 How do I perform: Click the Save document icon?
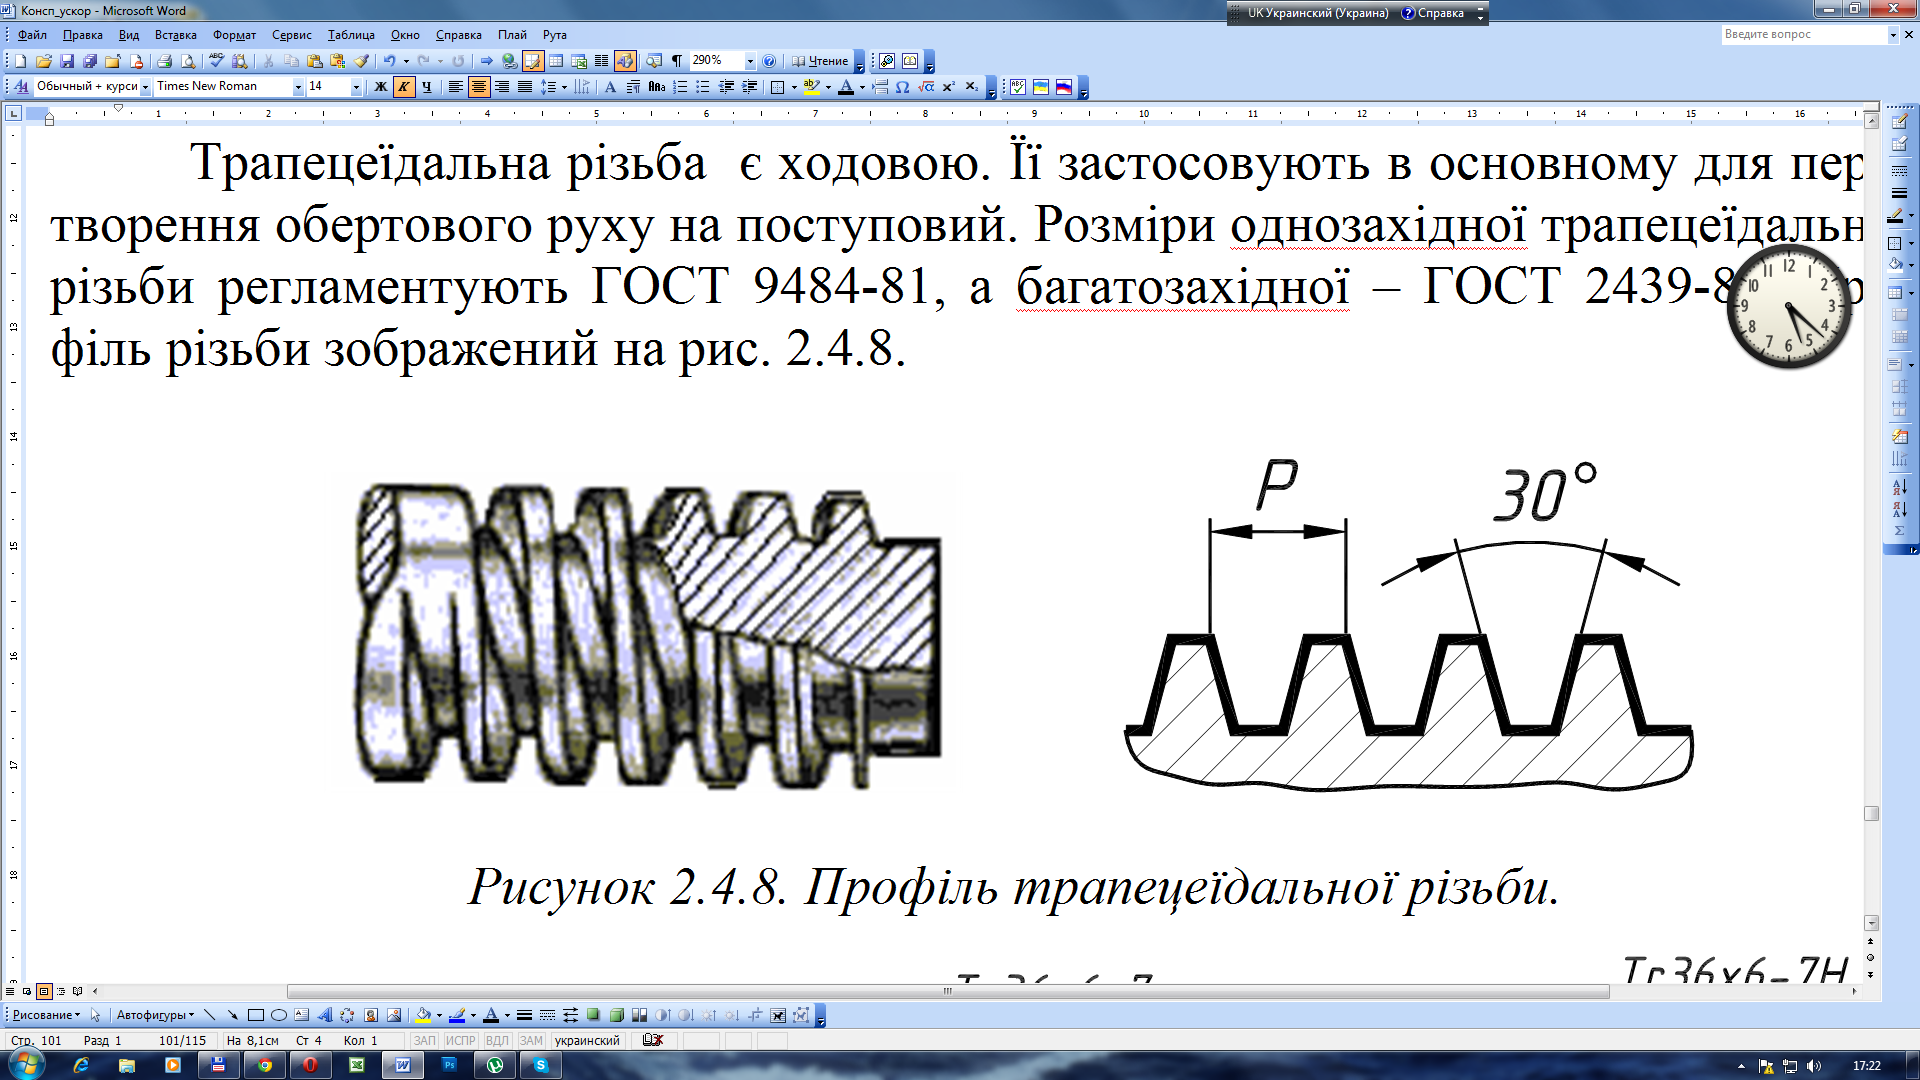coord(66,61)
